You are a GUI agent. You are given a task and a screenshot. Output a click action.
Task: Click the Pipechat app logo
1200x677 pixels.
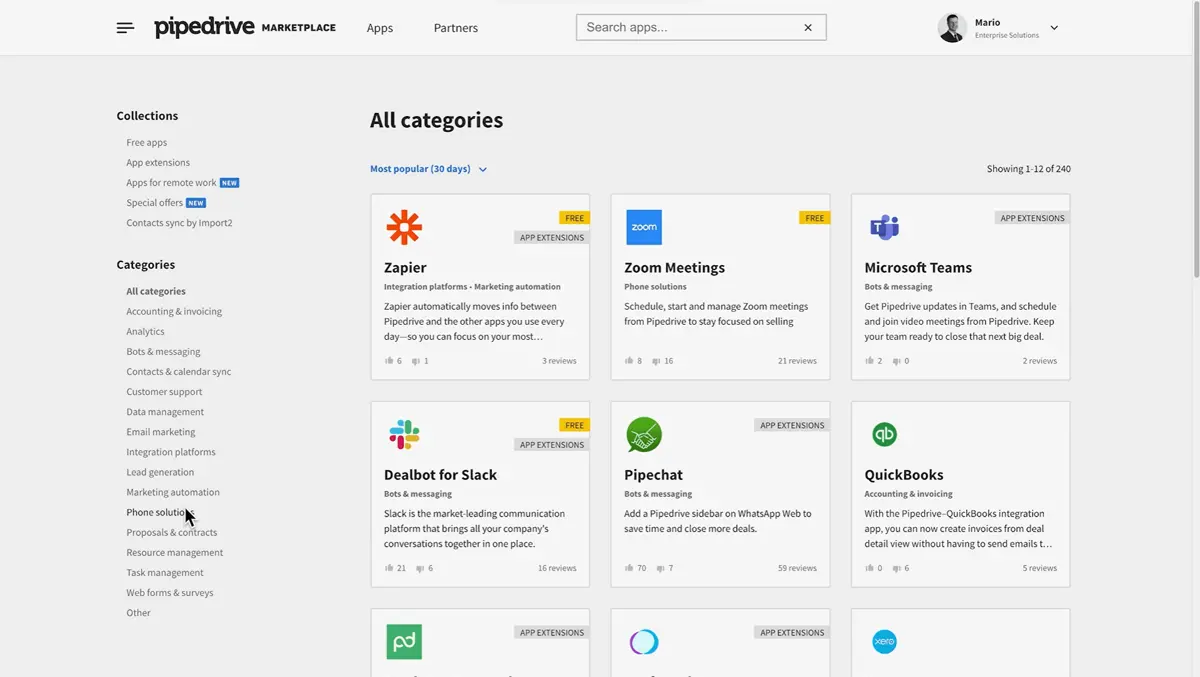click(644, 435)
